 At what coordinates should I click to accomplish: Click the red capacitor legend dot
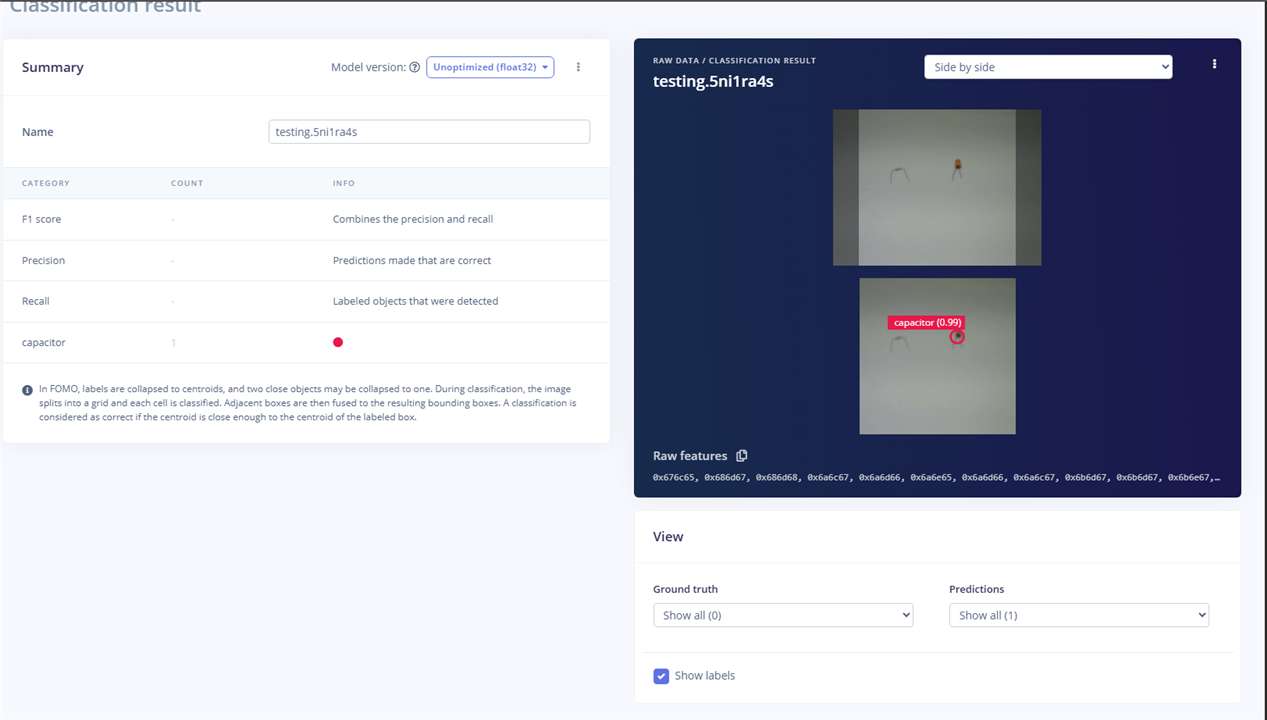[x=338, y=342]
